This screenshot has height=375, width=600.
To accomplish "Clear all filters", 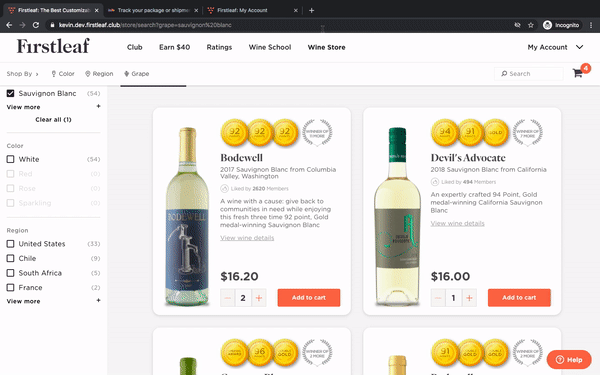I will click(x=53, y=119).
